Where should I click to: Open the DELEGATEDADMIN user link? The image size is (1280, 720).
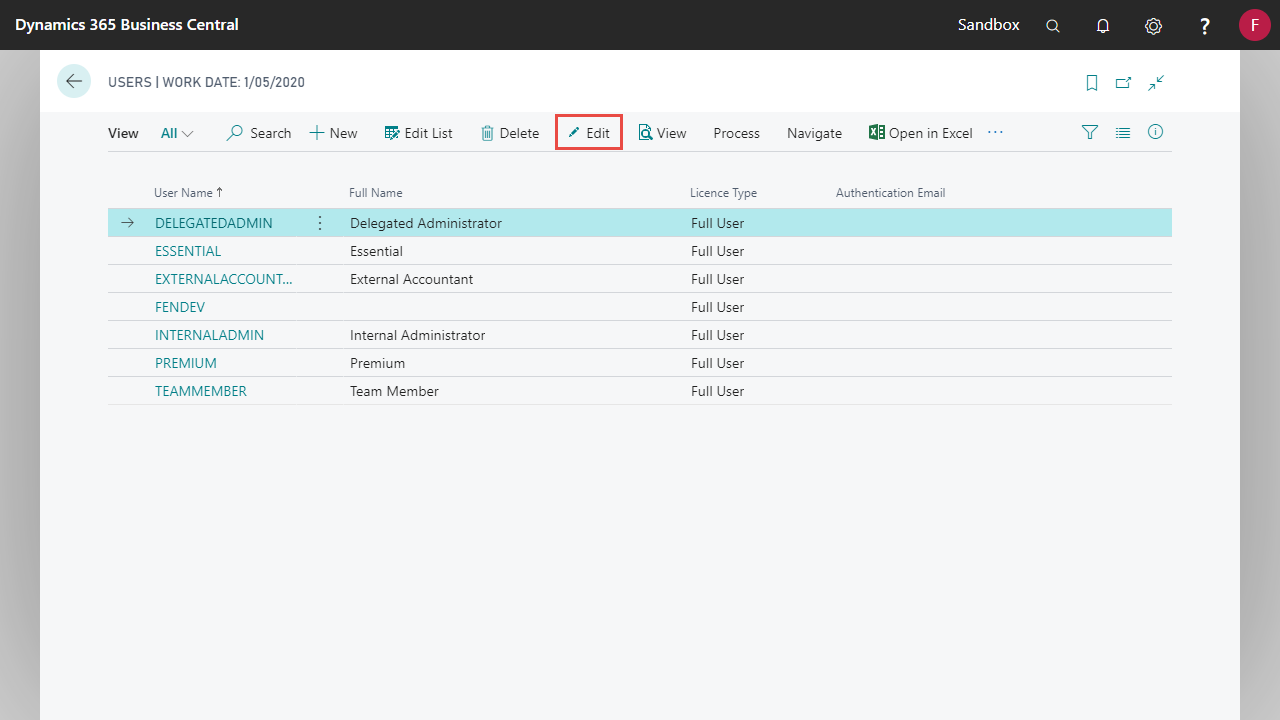coord(214,223)
